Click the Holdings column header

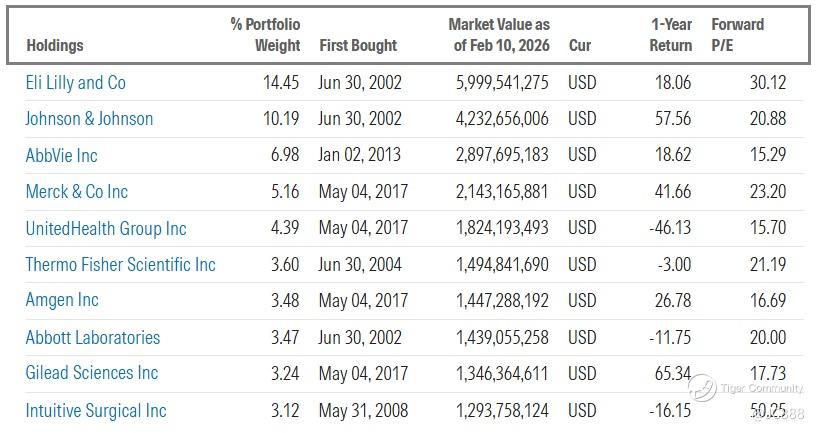[x=54, y=45]
